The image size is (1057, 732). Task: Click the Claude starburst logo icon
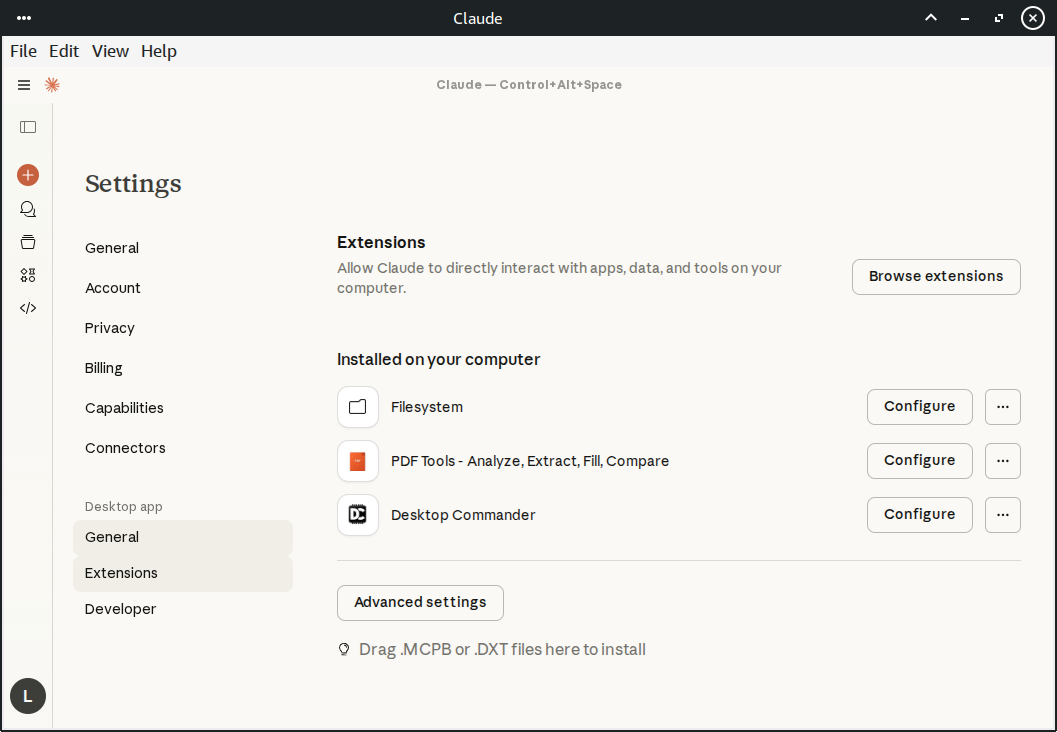[52, 85]
